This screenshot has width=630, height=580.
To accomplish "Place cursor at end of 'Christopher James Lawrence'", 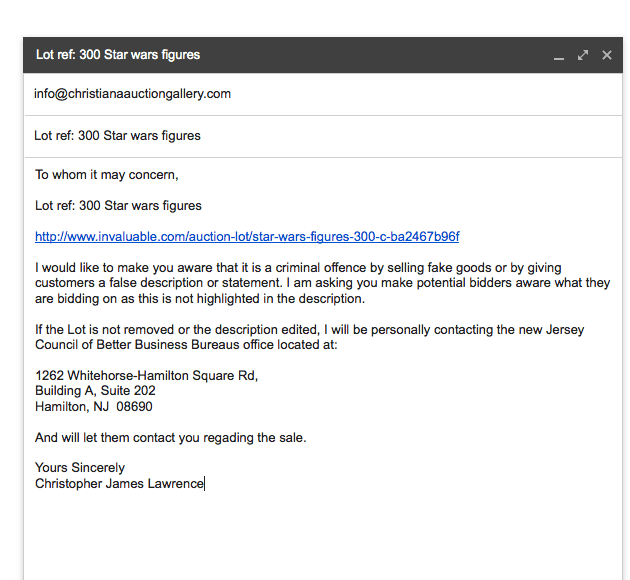I will click(204, 484).
